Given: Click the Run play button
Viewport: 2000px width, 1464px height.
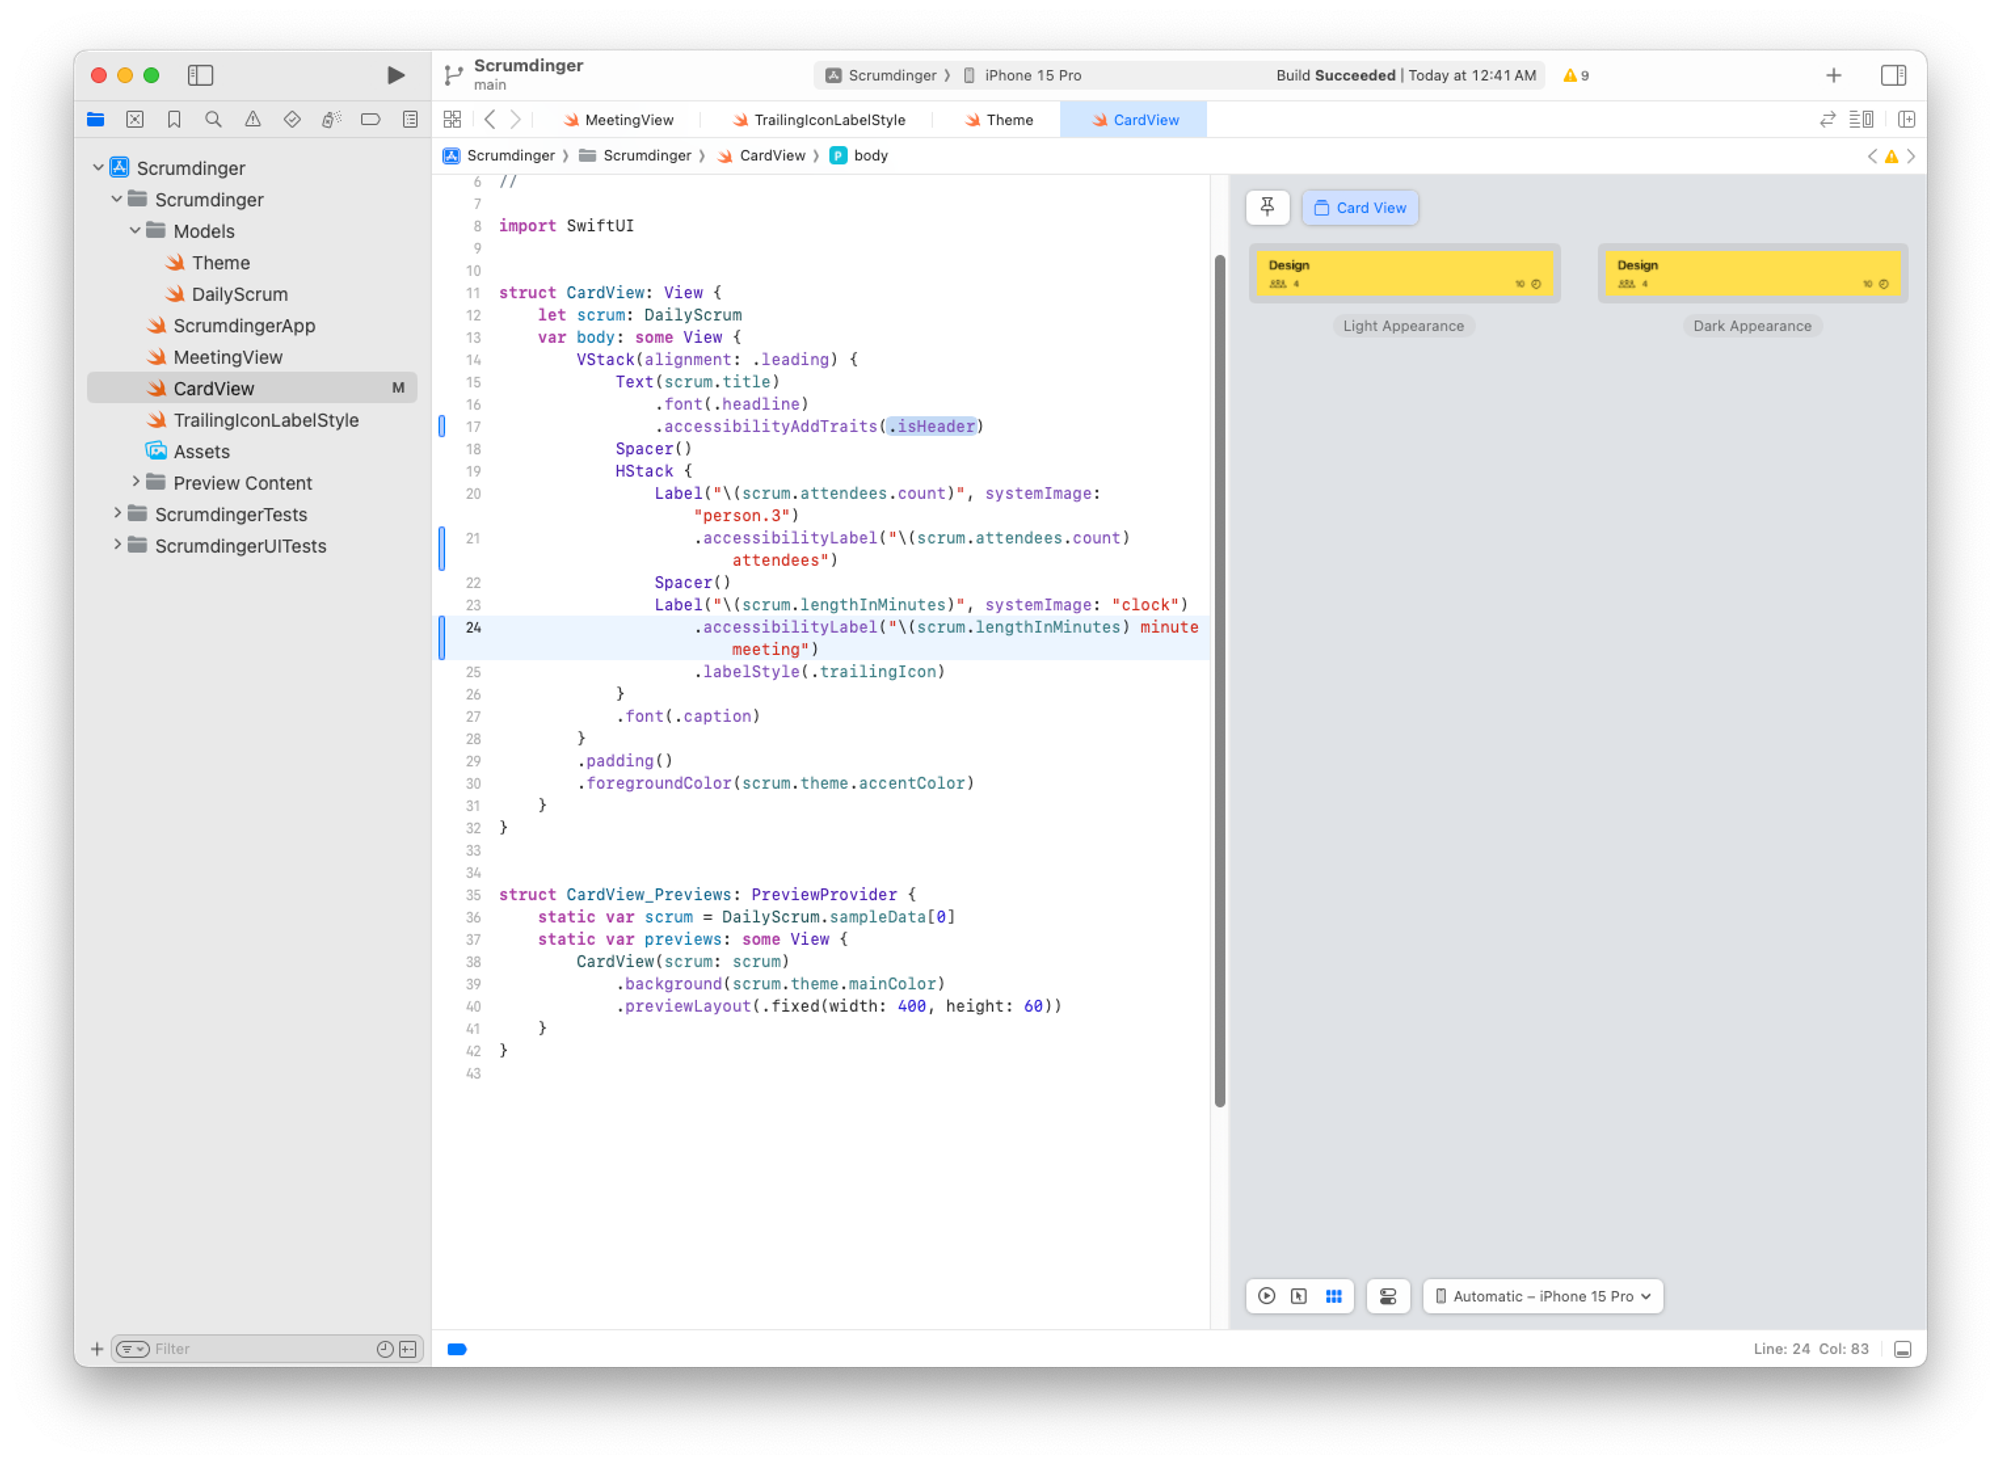Looking at the screenshot, I should 395,75.
